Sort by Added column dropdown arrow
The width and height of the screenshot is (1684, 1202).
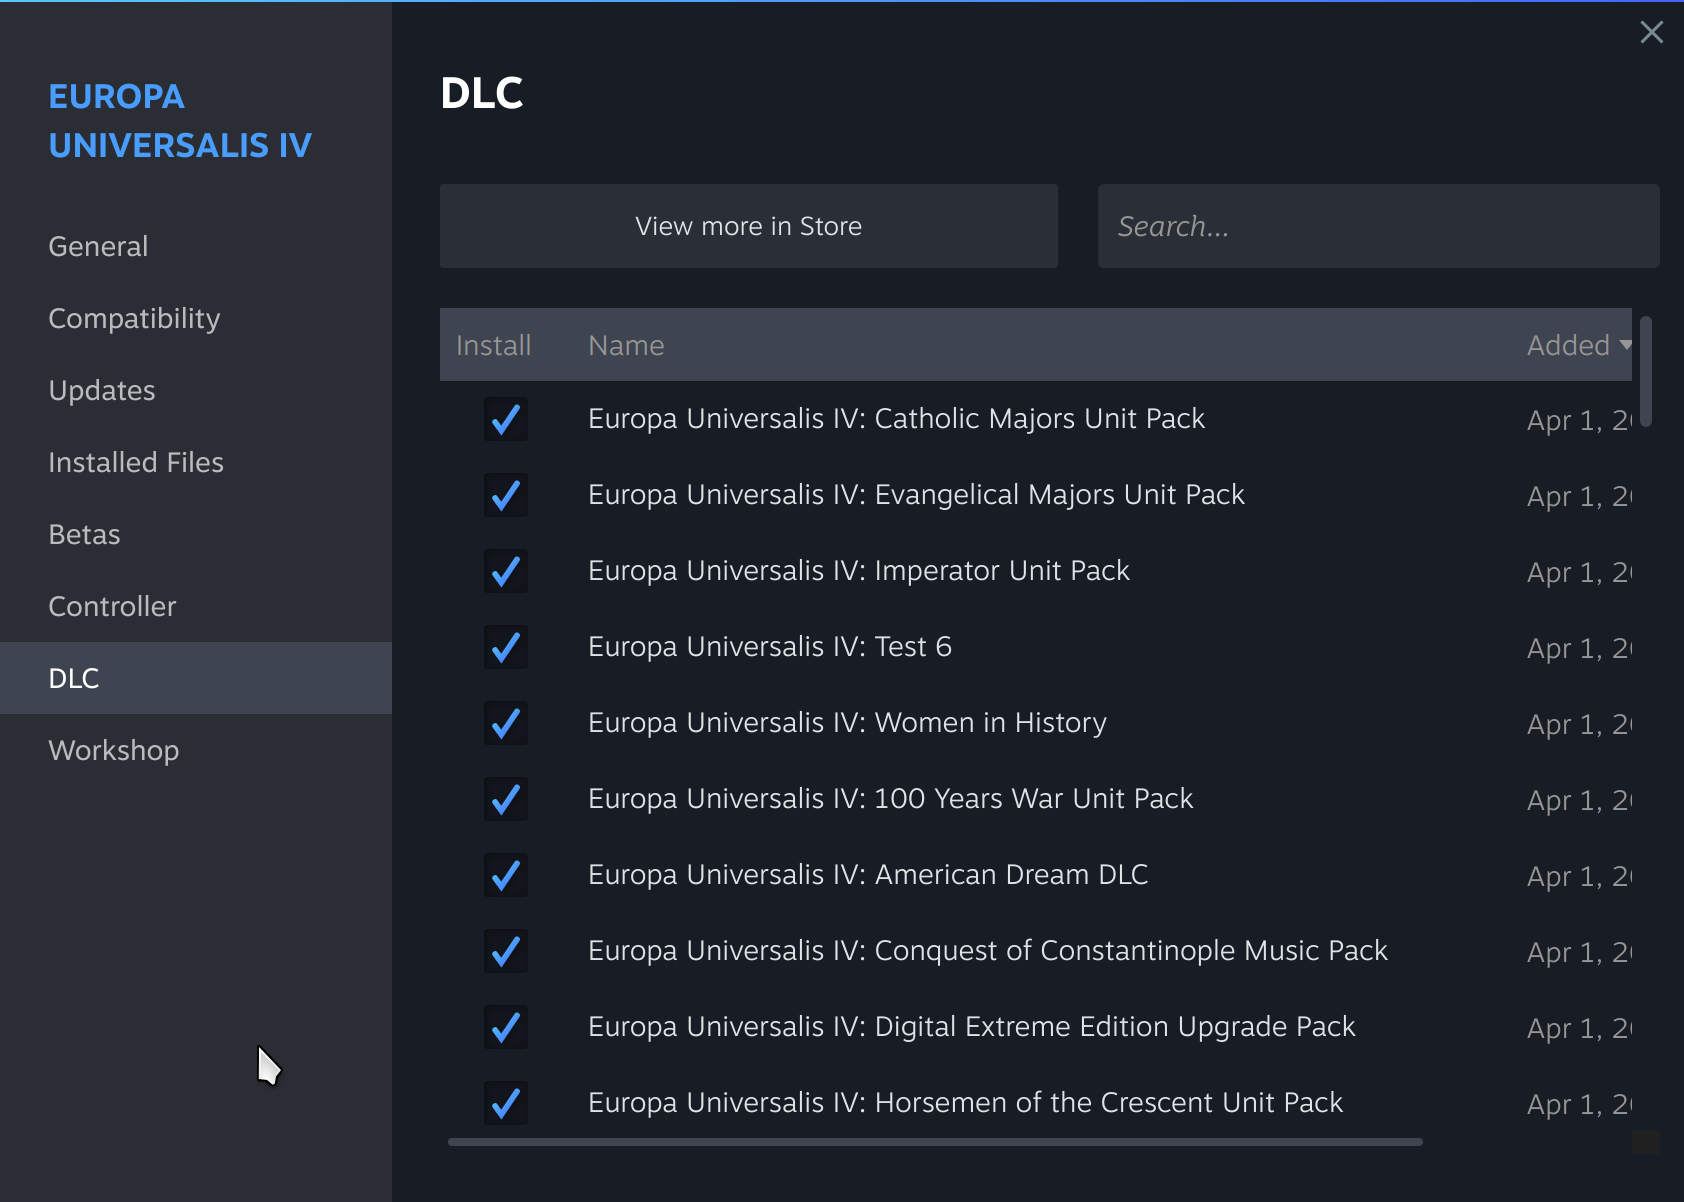1626,345
